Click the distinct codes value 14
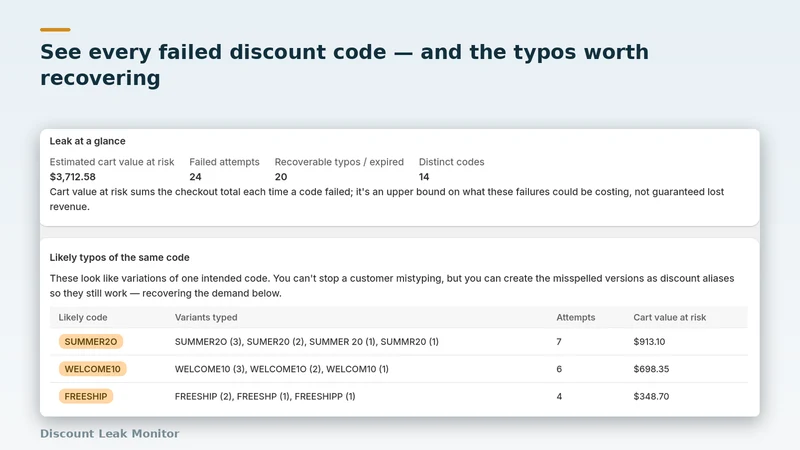 tap(424, 177)
